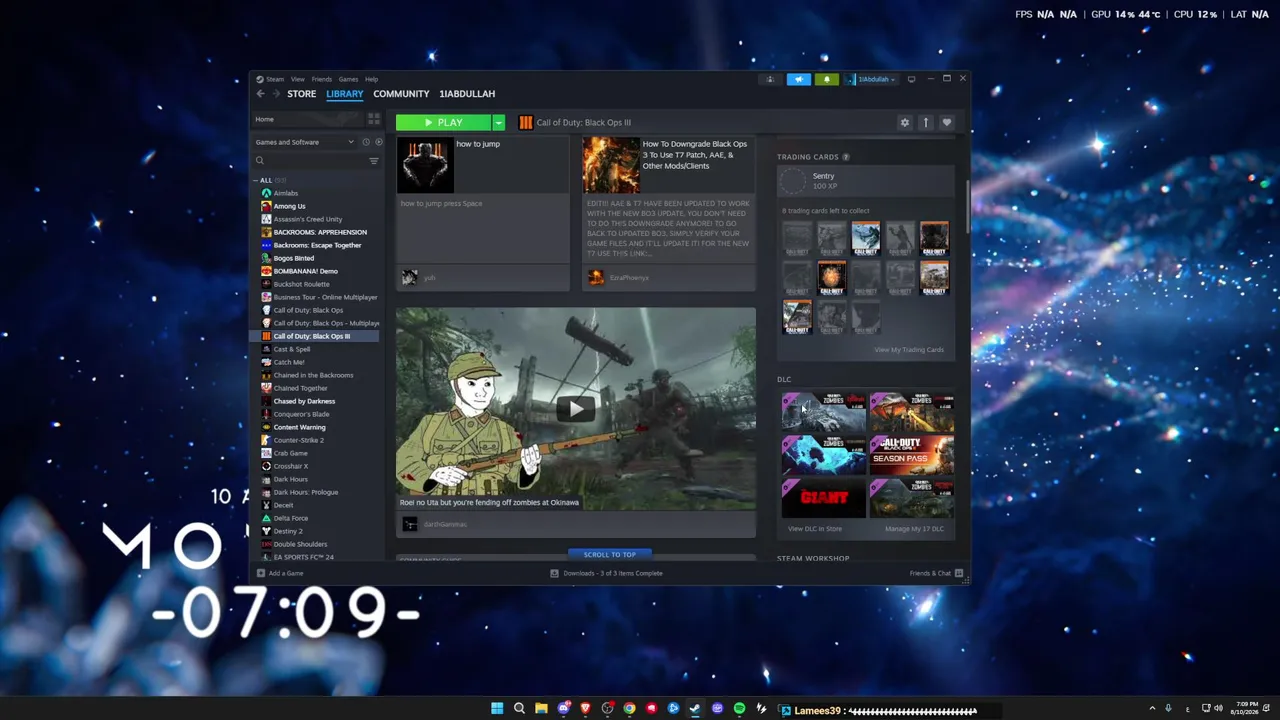Open the 1IAbdullah account dropdown
1280x720 pixels.
point(872,79)
